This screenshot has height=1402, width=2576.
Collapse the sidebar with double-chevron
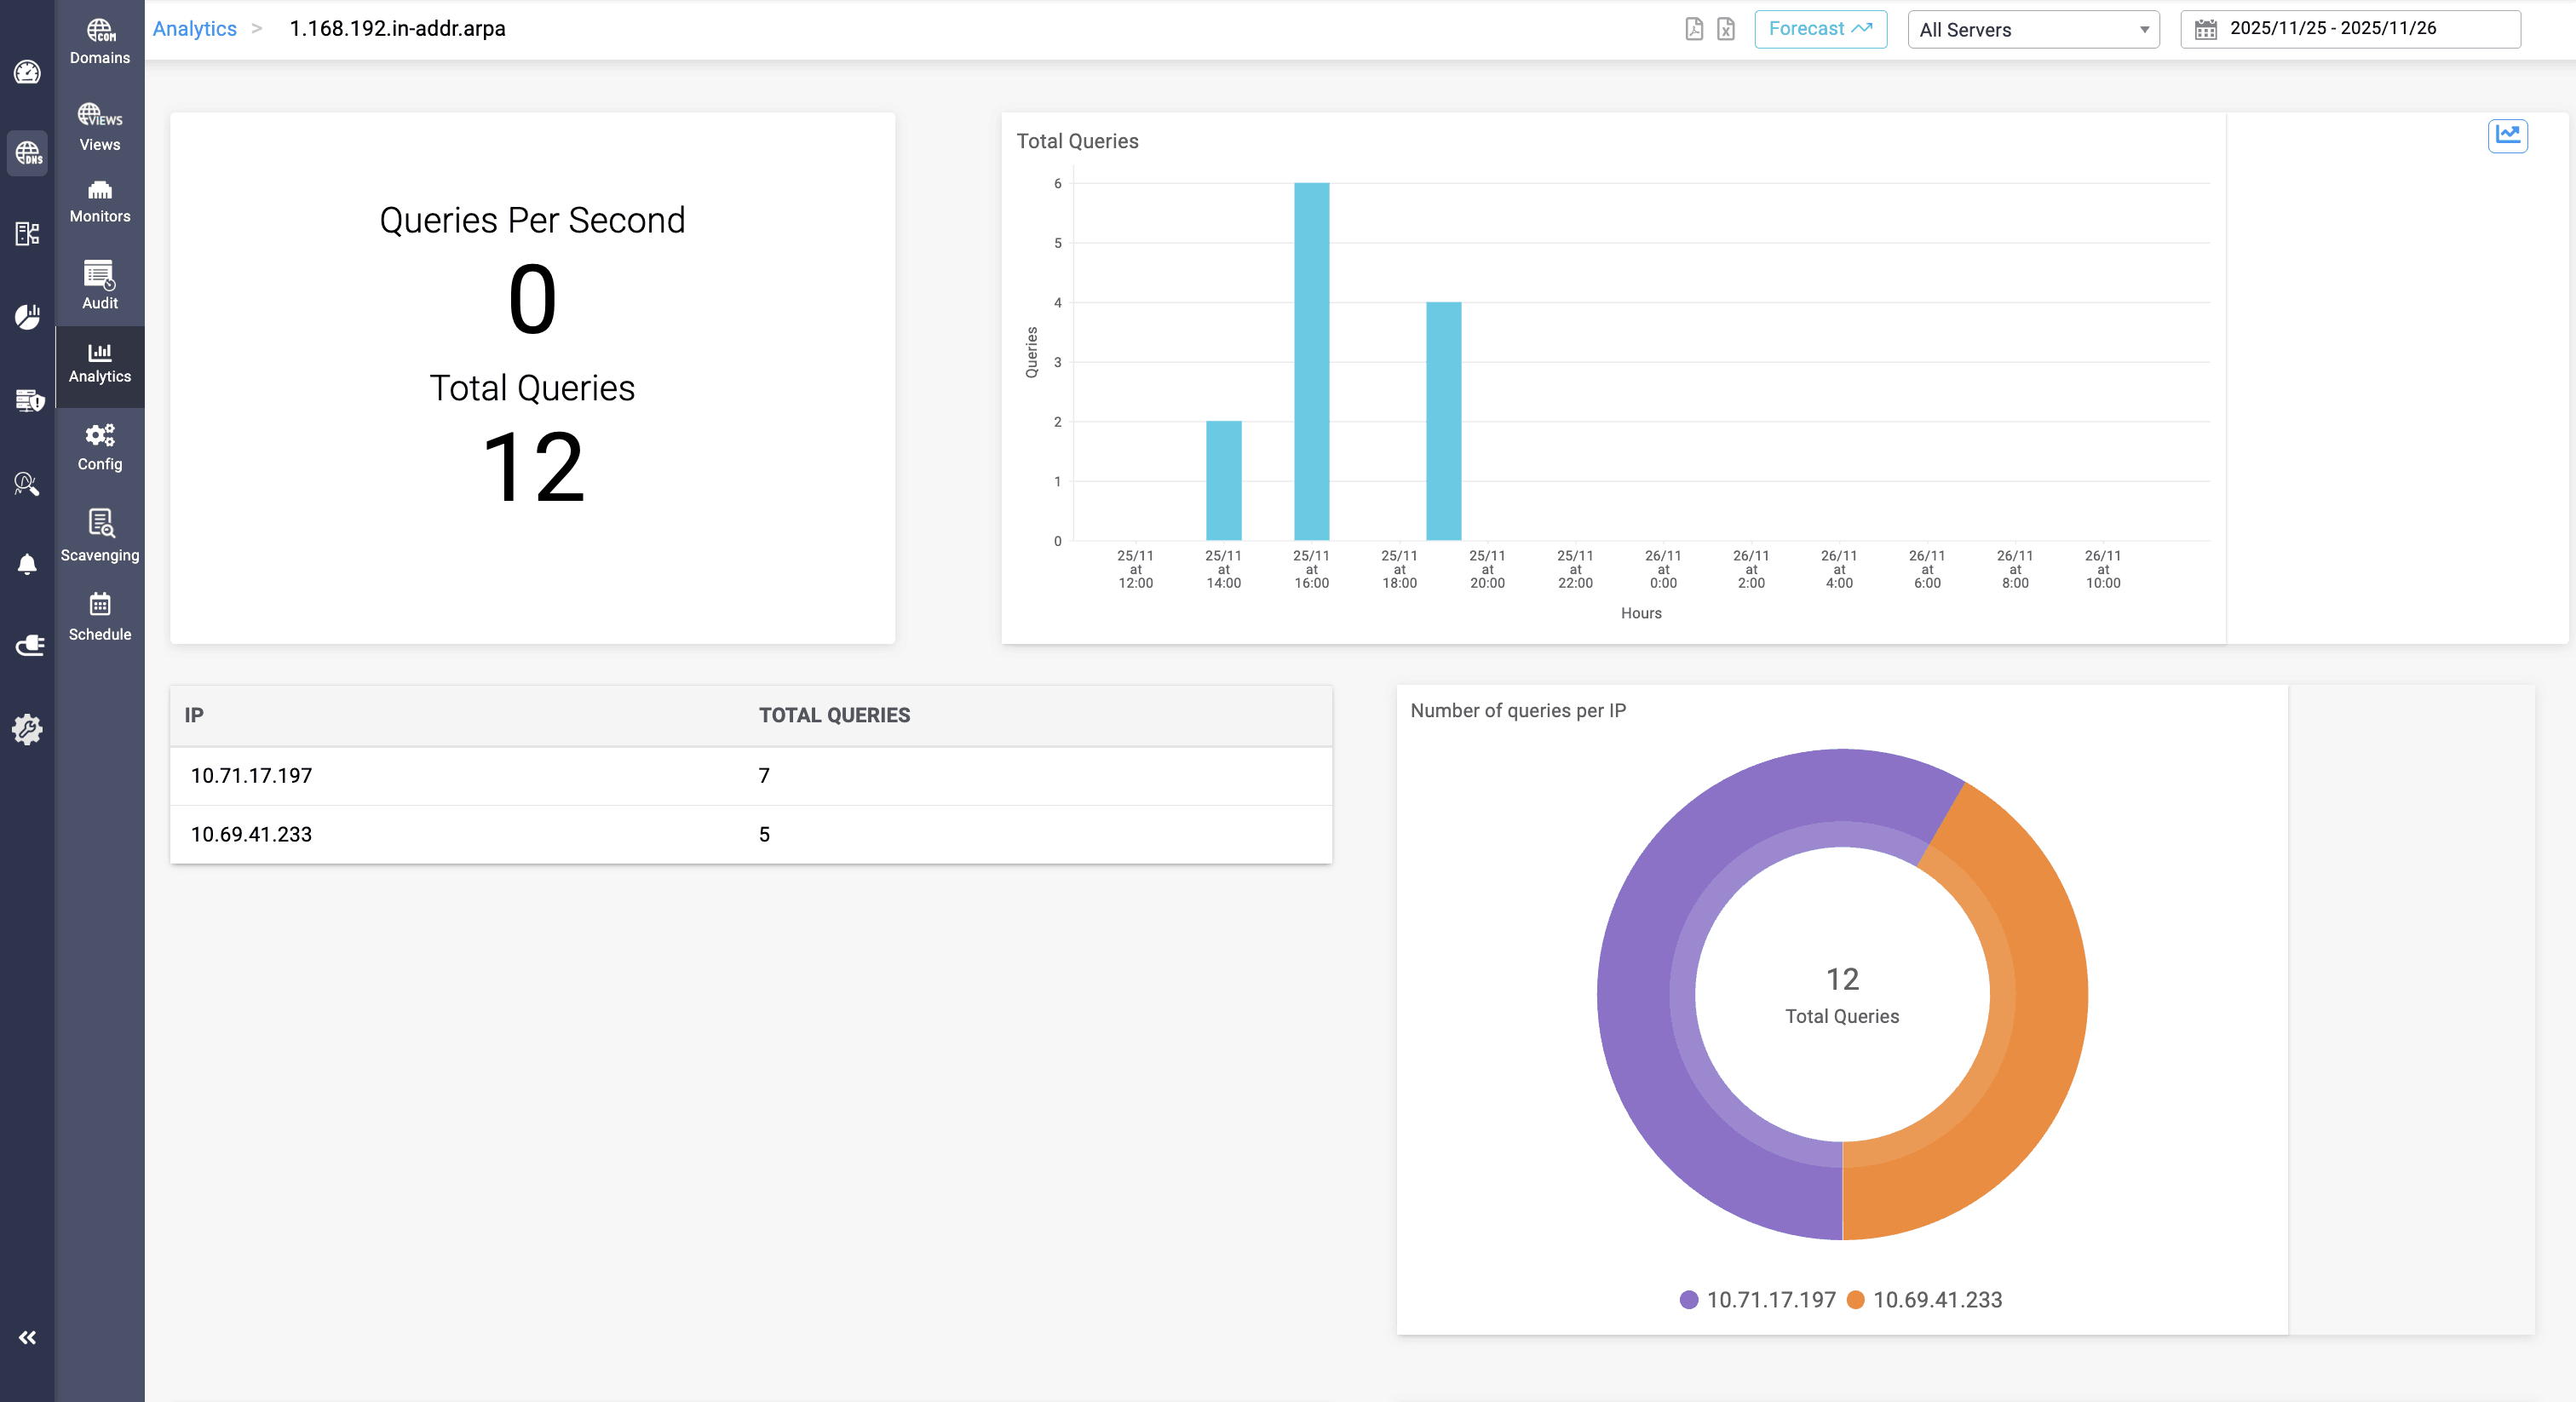tap(27, 1337)
